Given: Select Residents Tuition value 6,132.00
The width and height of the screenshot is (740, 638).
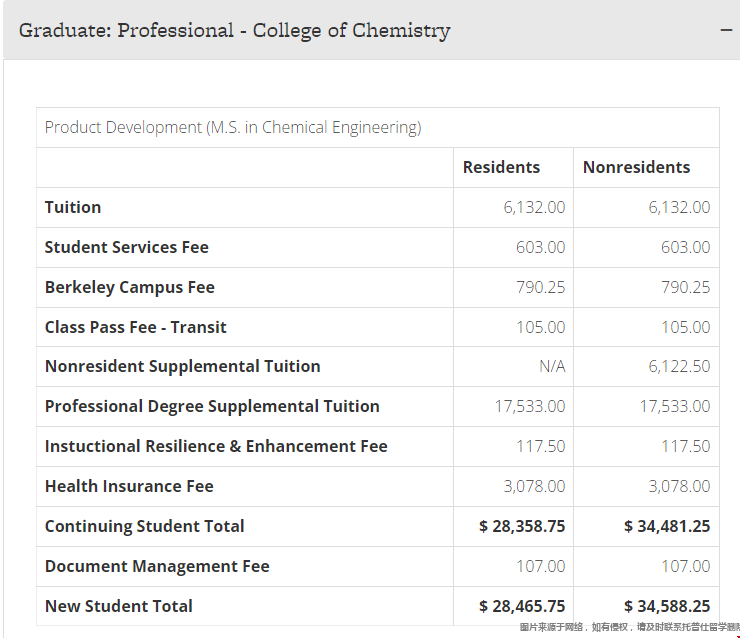Looking at the screenshot, I should 534,207.
